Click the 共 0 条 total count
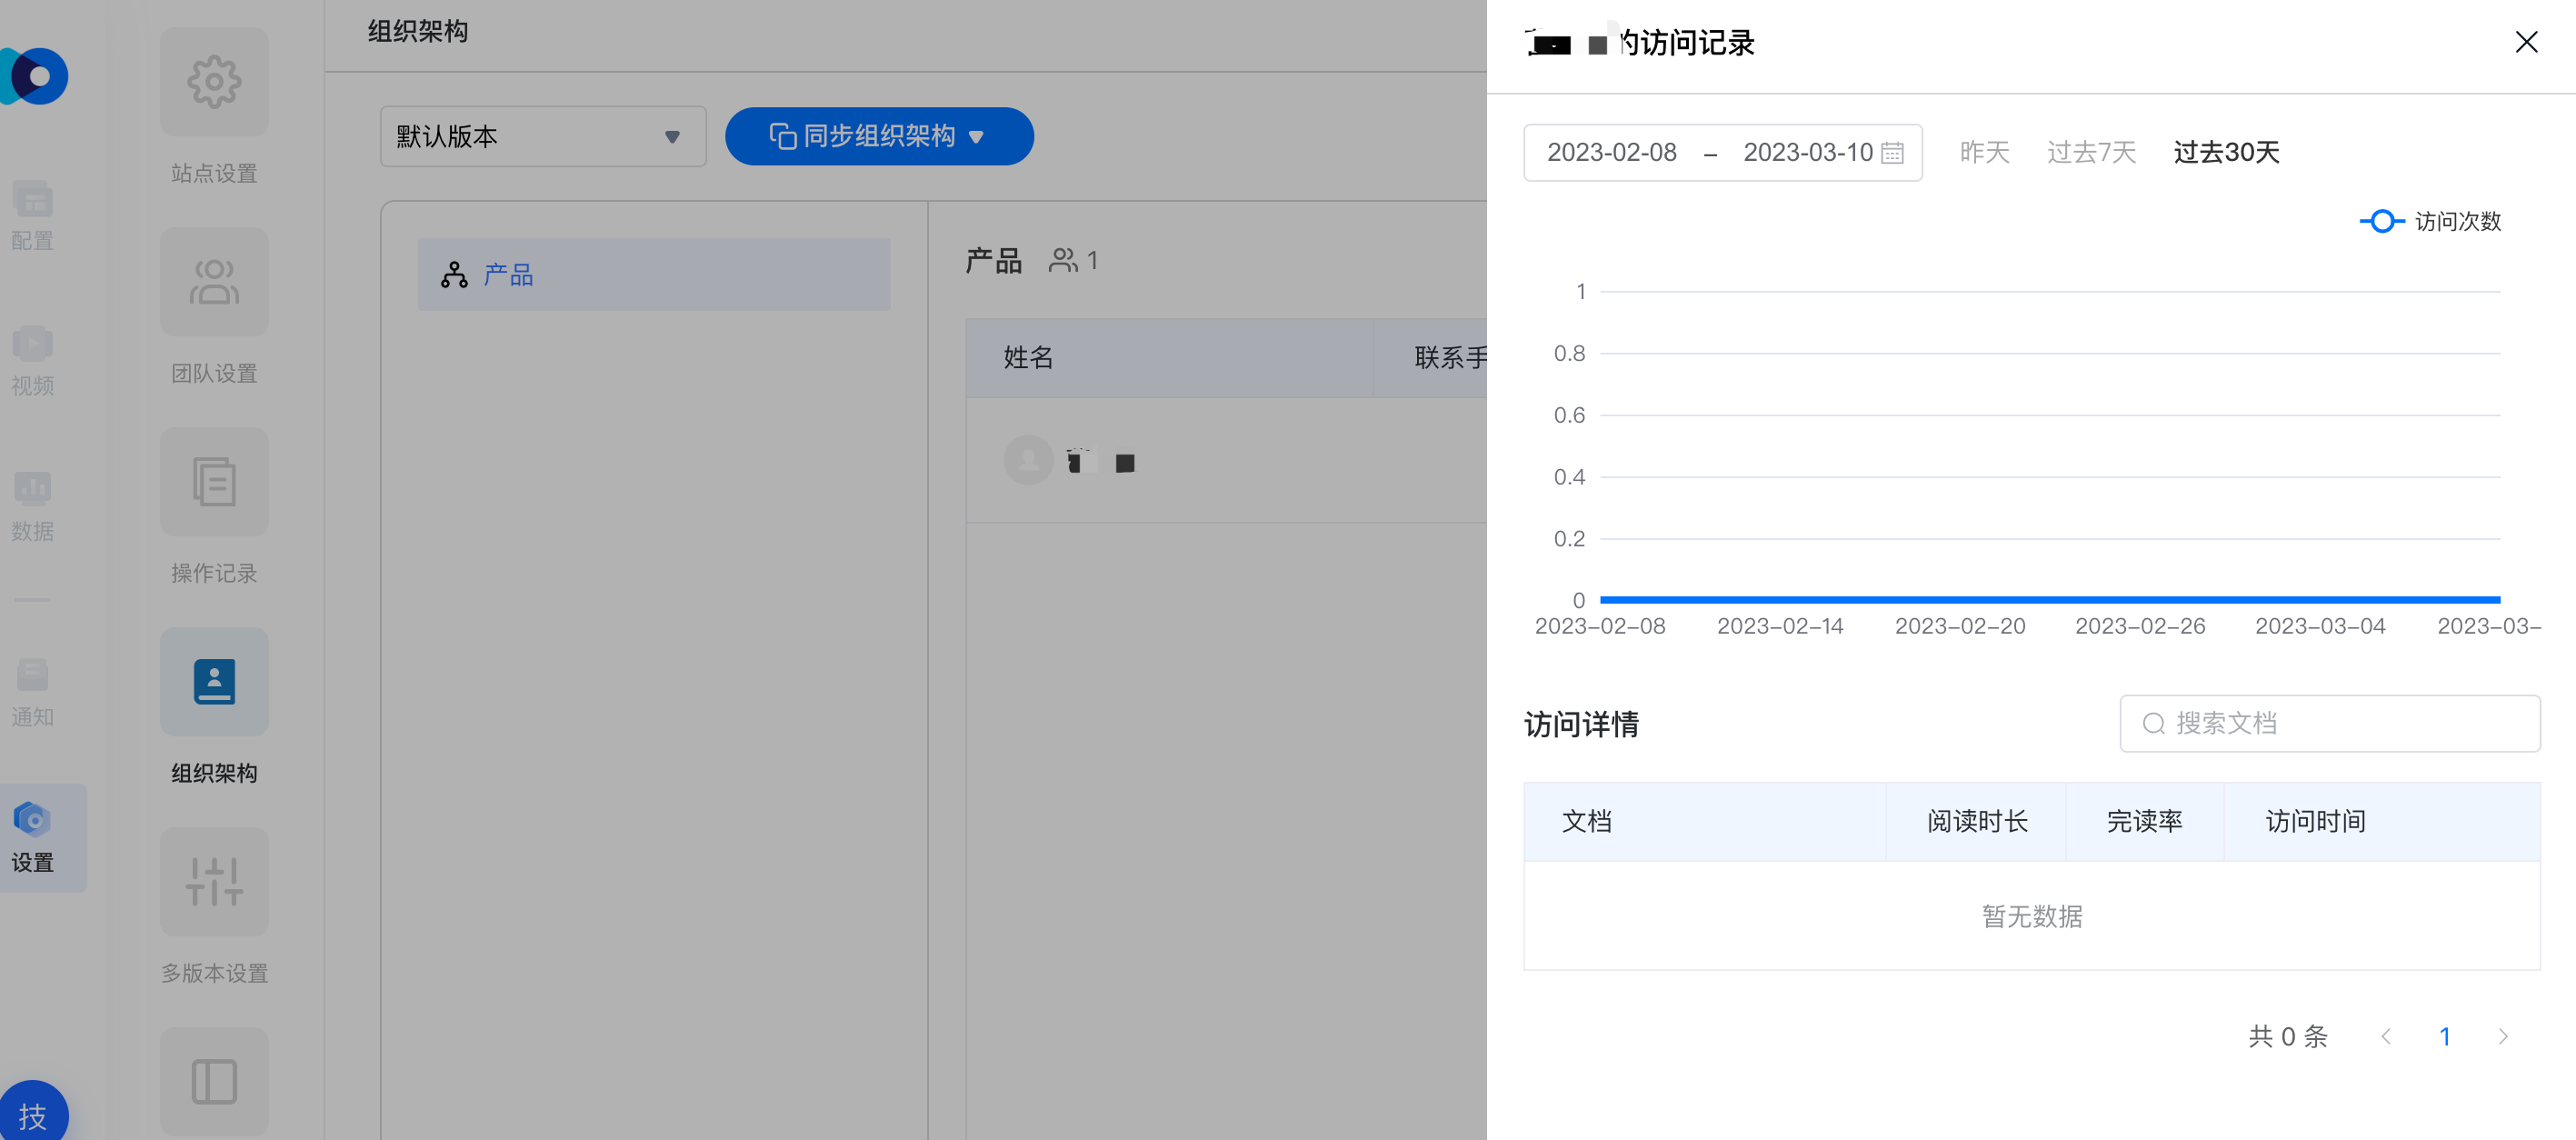The height and width of the screenshot is (1140, 2576). (x=2287, y=1036)
